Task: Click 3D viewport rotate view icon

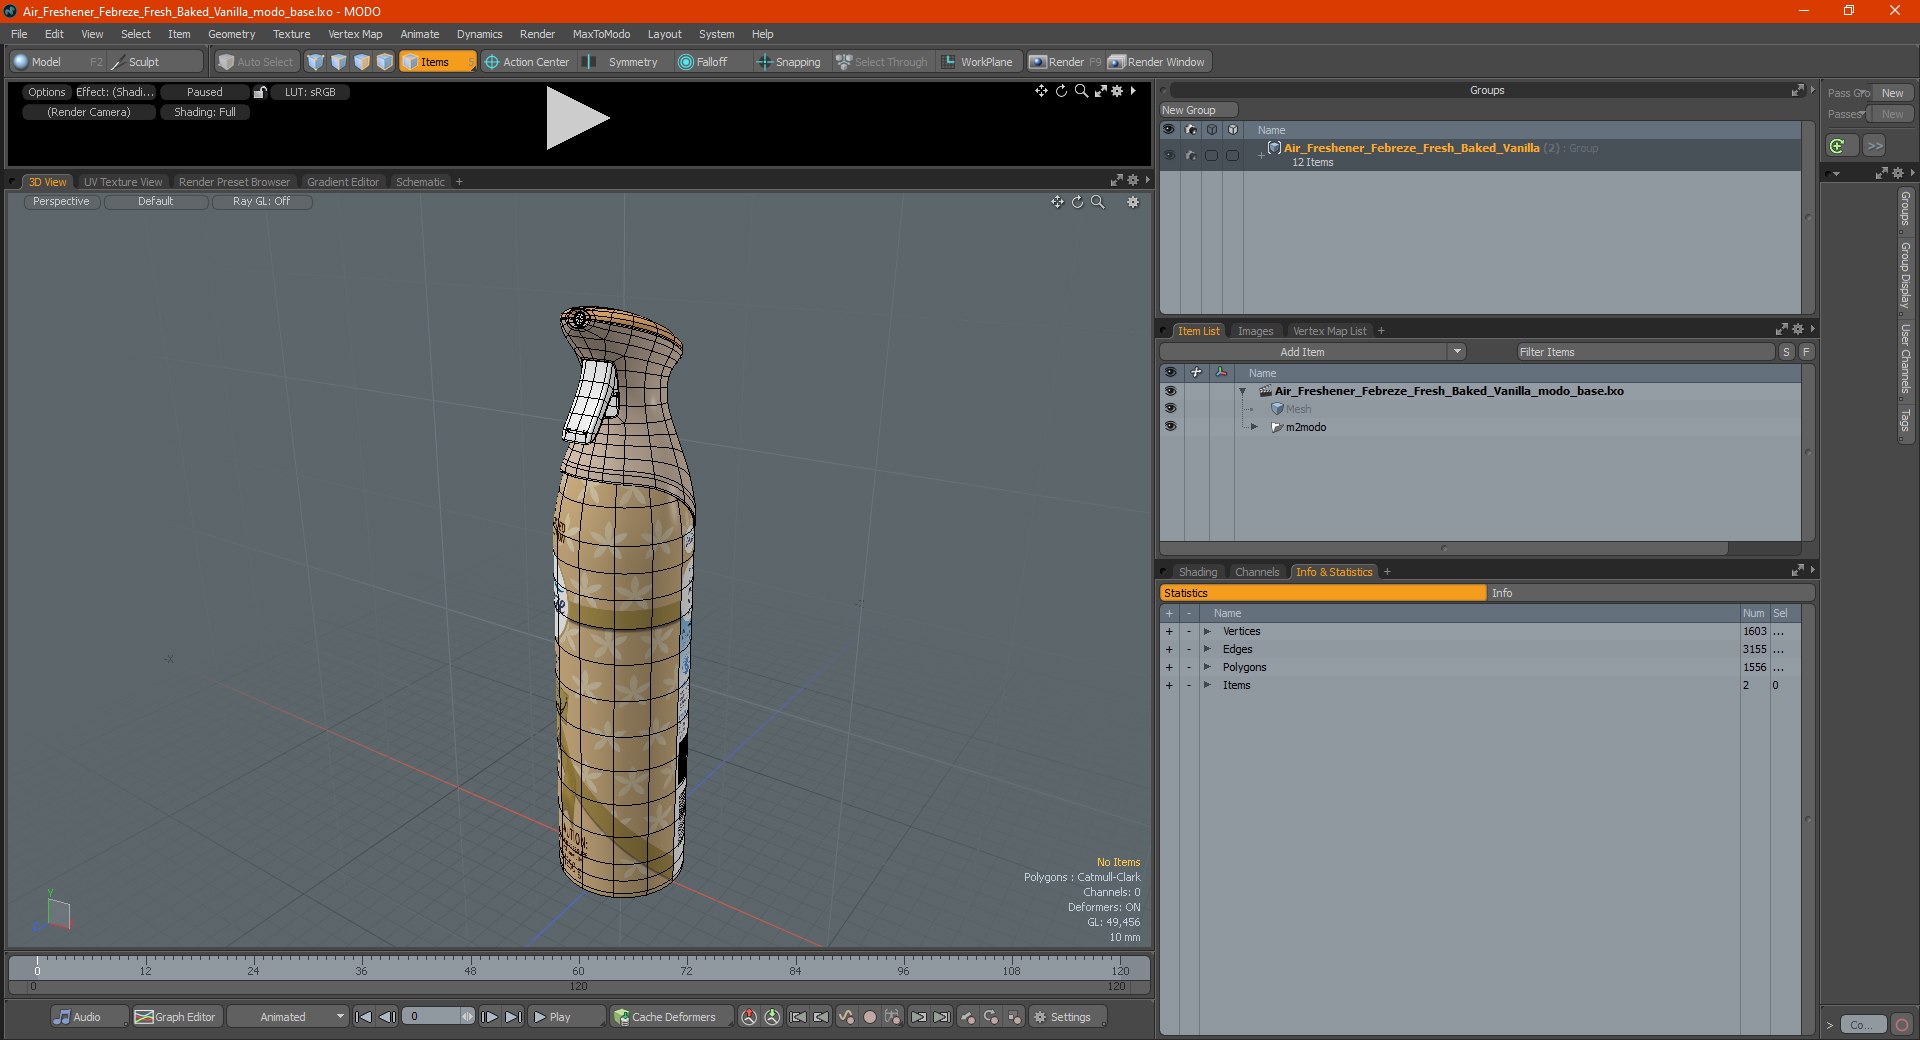Action: point(1078,202)
